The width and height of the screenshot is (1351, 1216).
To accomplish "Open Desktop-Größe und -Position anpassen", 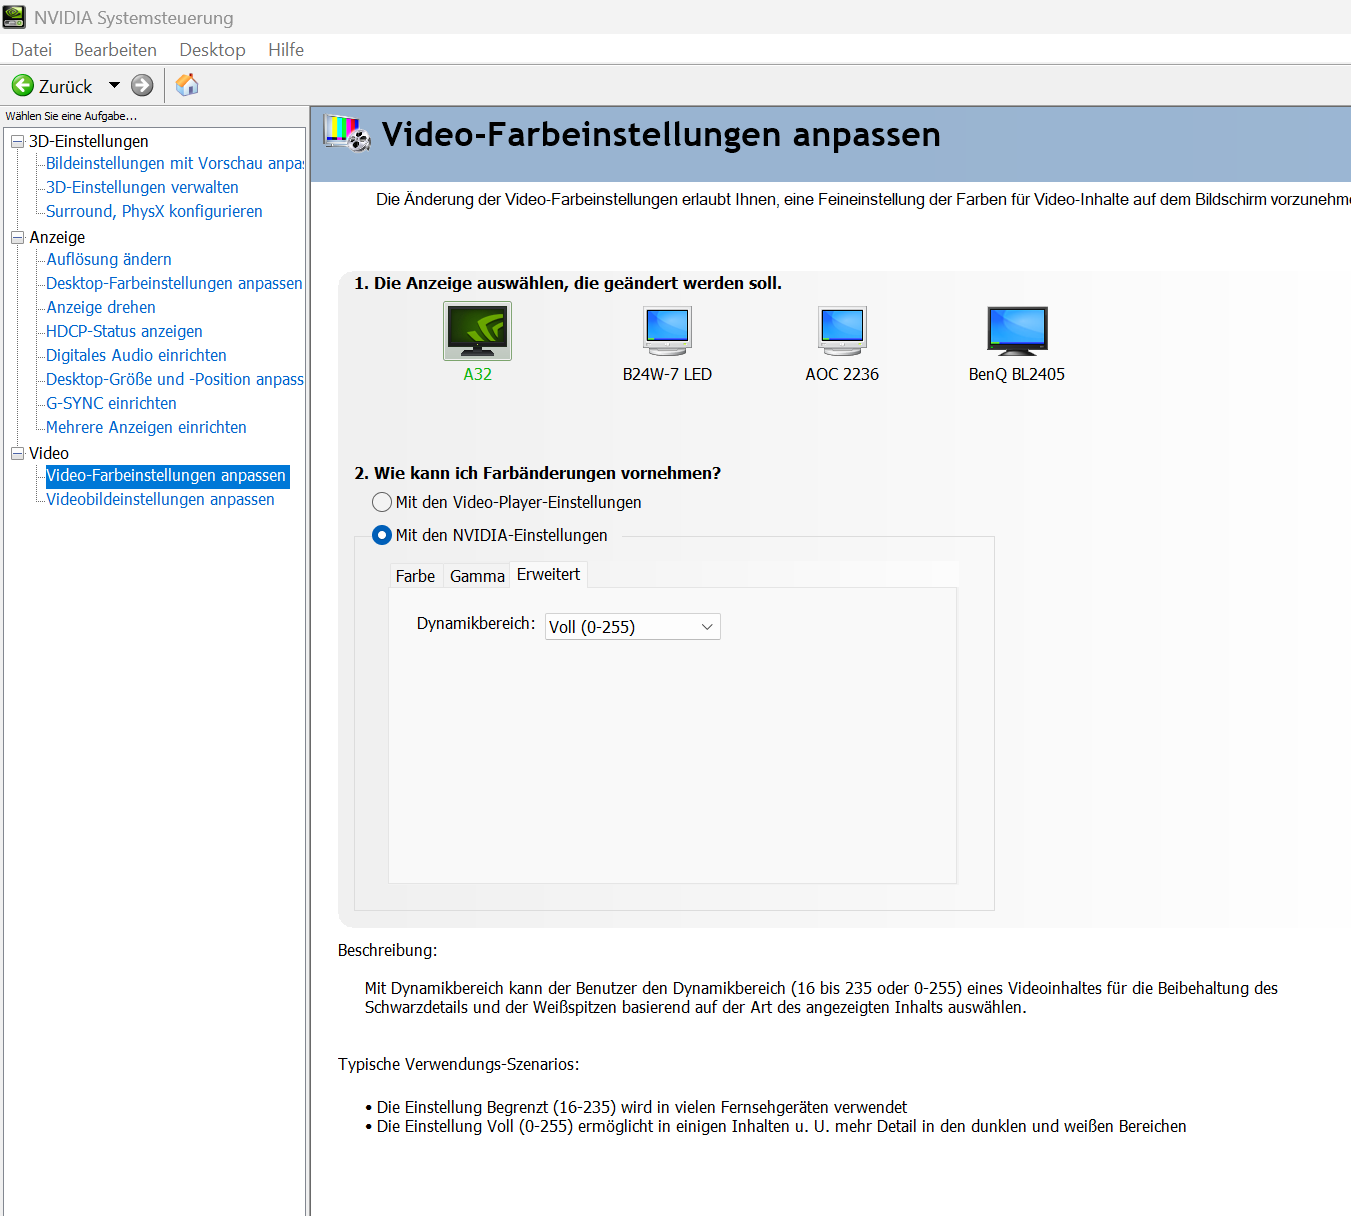I will click(175, 379).
